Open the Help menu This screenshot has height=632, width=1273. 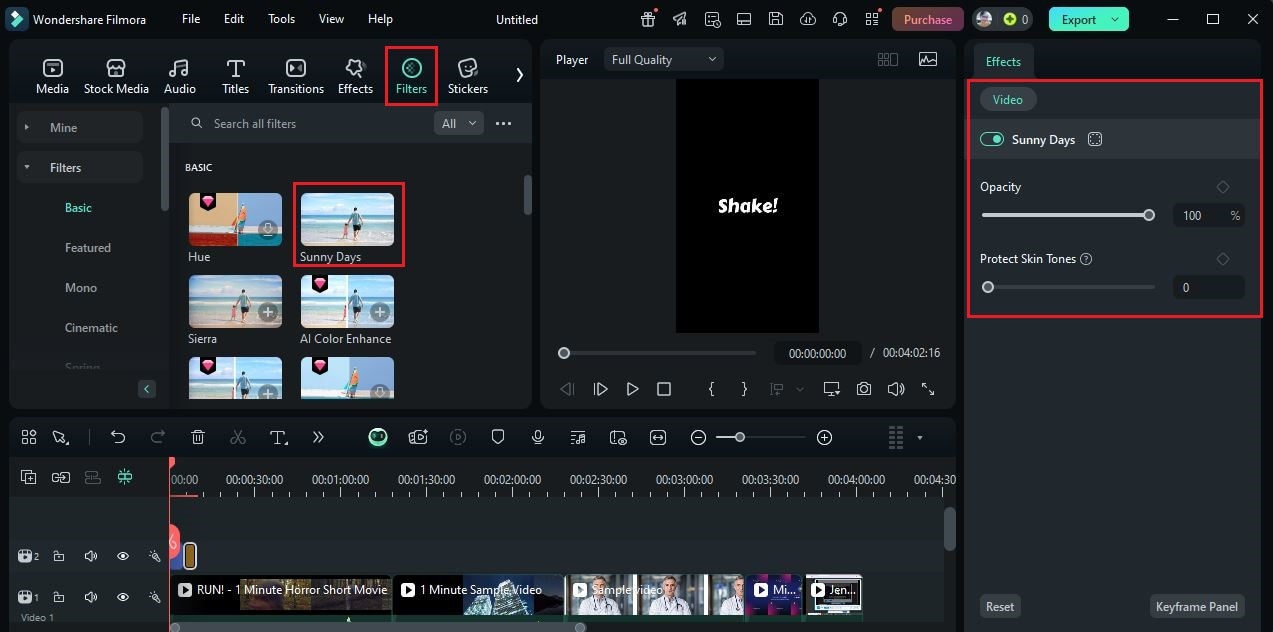(380, 19)
